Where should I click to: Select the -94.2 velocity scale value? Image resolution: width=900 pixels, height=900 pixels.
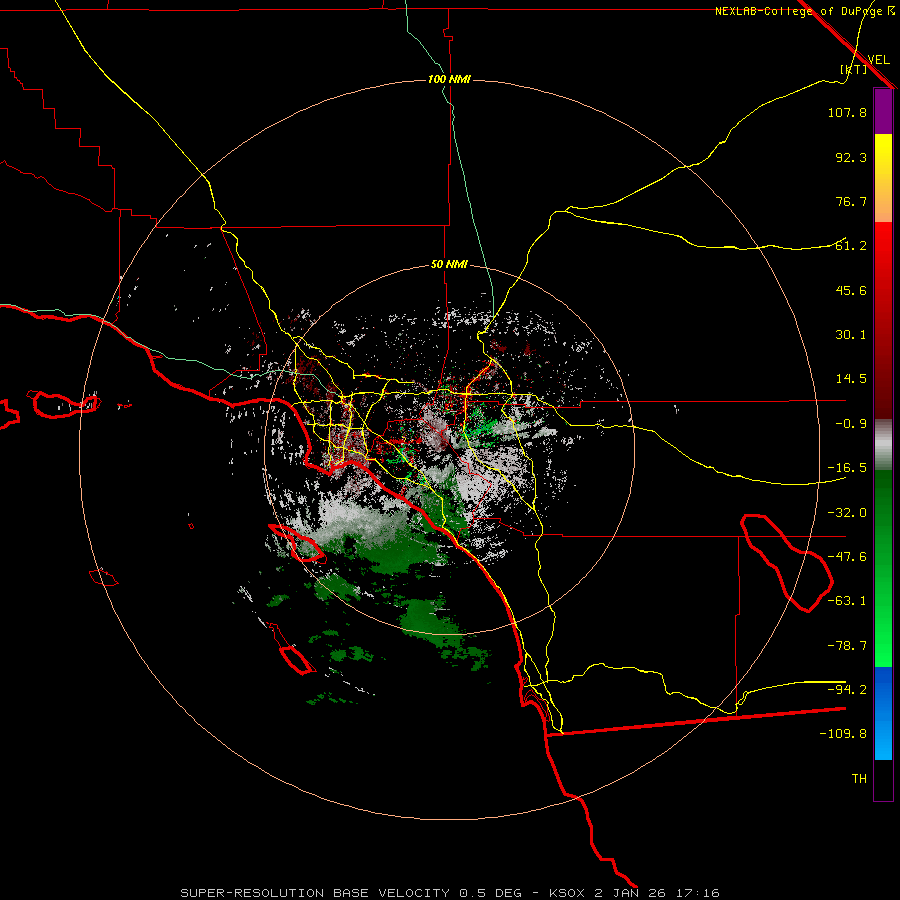point(847,690)
